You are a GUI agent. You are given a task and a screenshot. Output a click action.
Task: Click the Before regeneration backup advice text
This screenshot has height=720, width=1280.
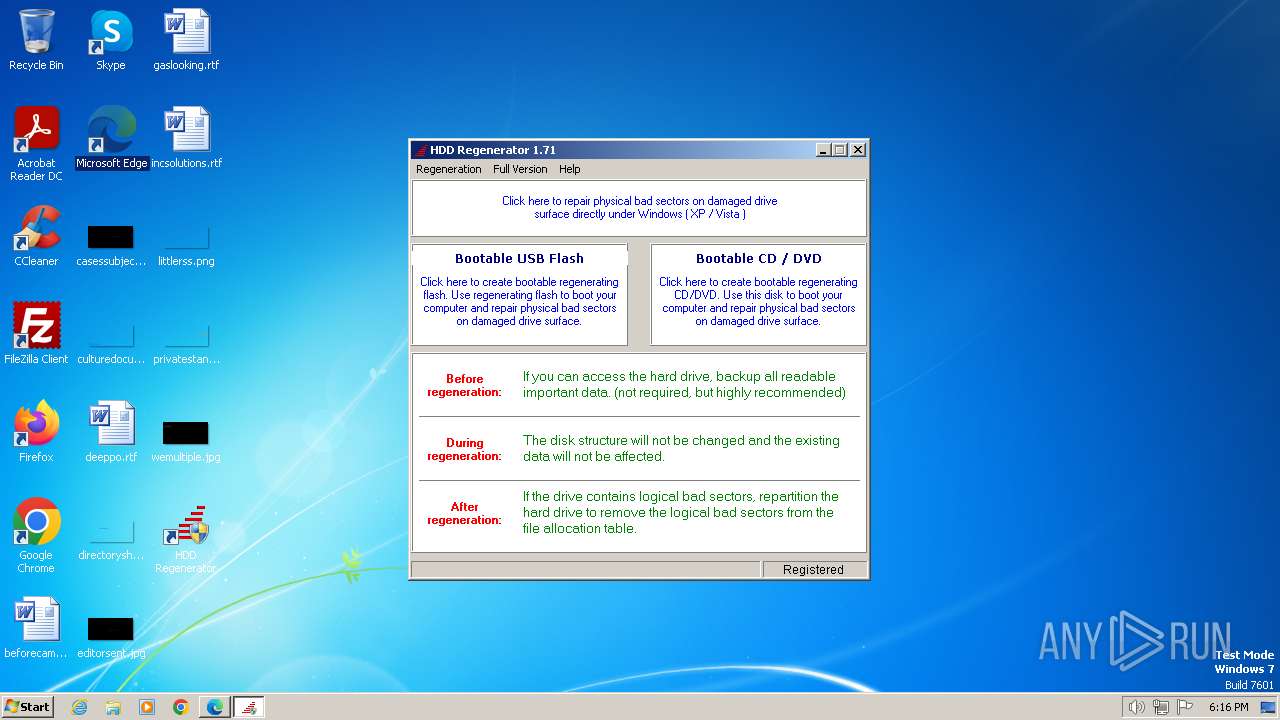point(684,385)
